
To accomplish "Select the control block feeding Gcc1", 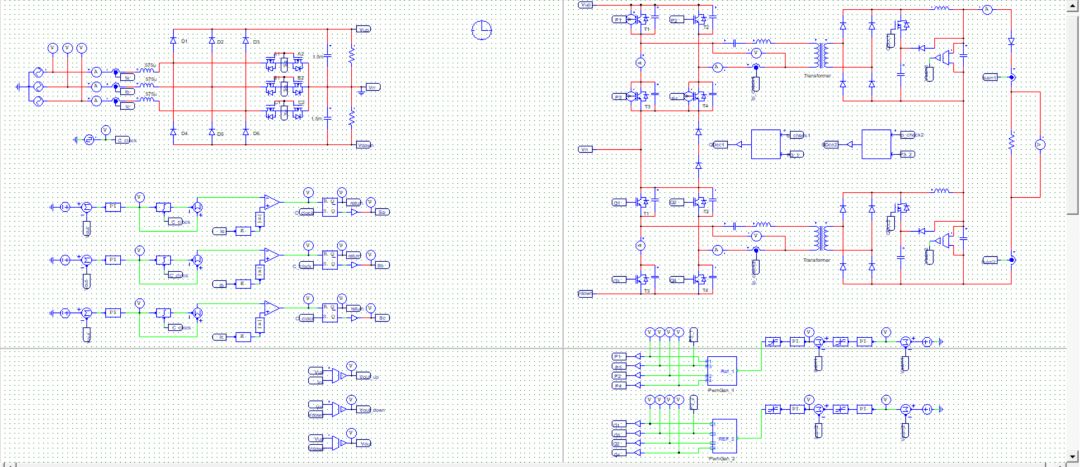I will point(765,144).
